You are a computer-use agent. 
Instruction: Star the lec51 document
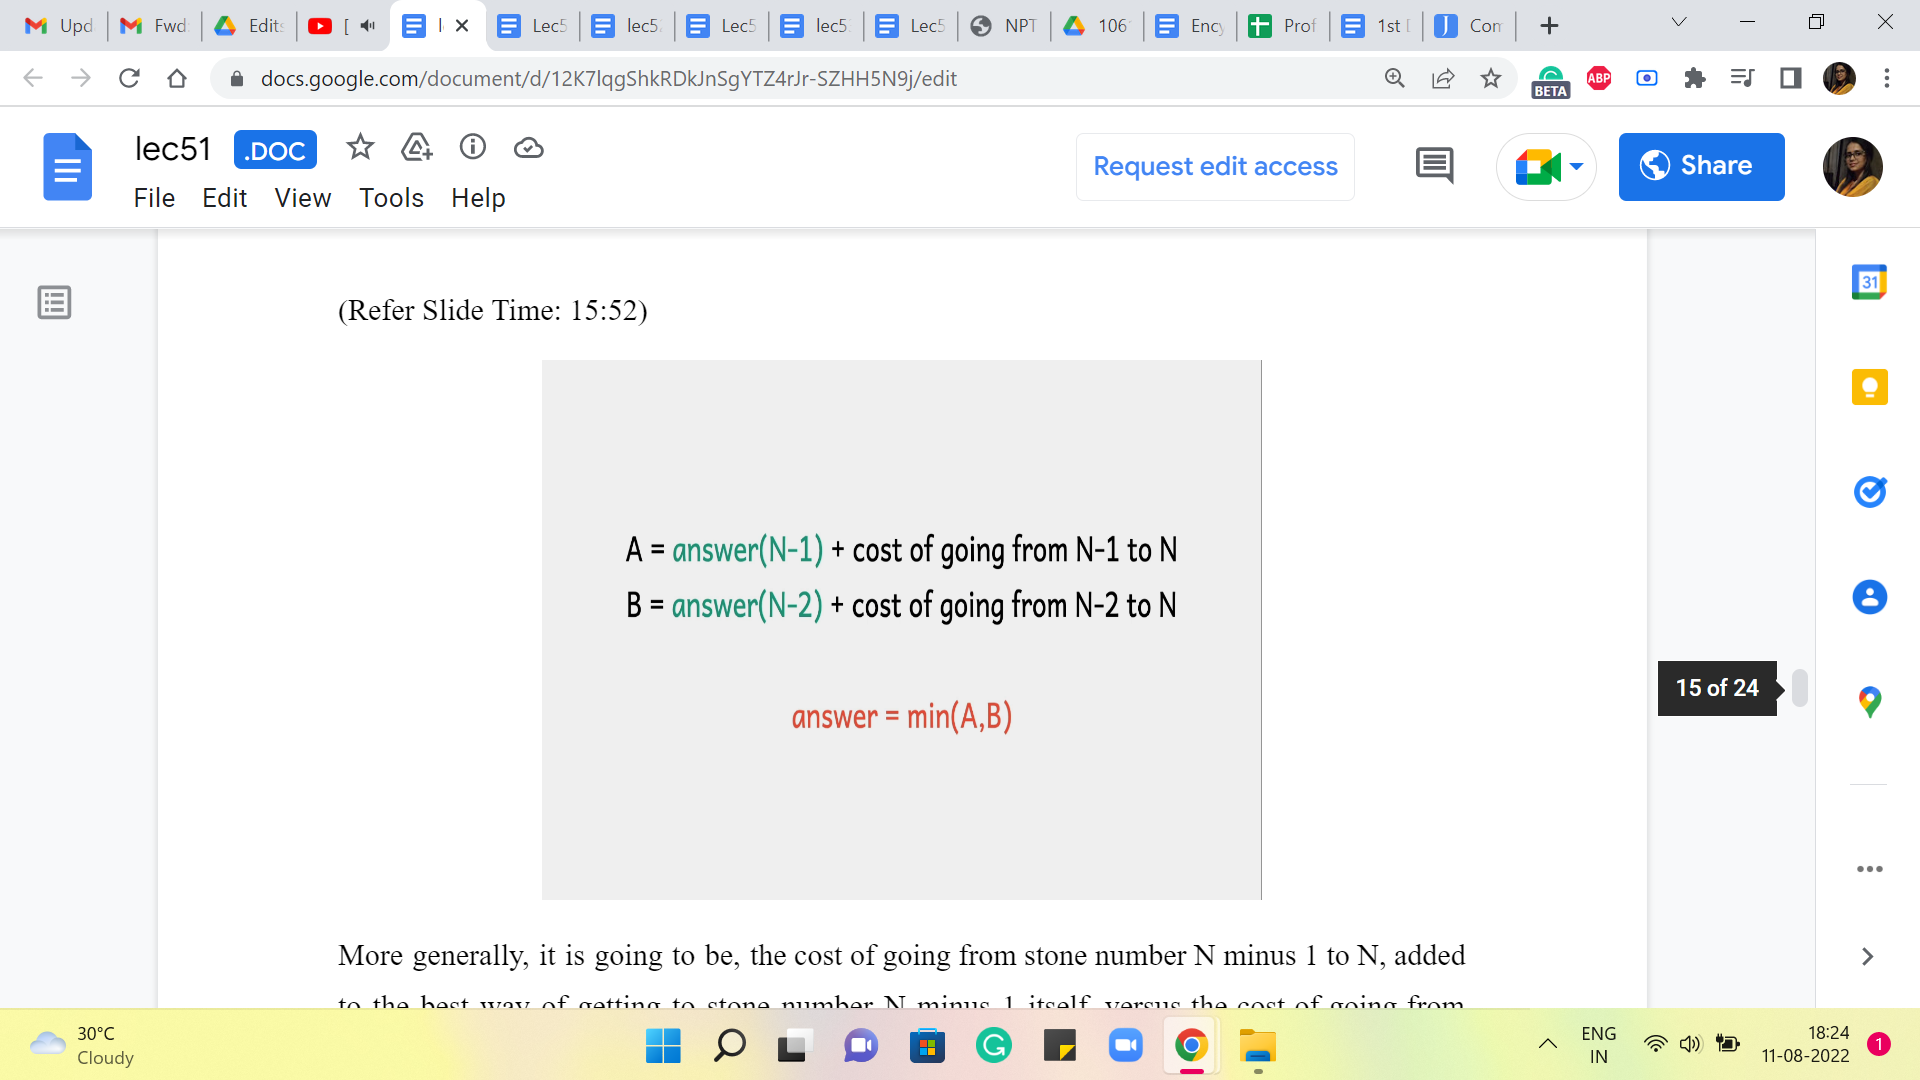(360, 148)
